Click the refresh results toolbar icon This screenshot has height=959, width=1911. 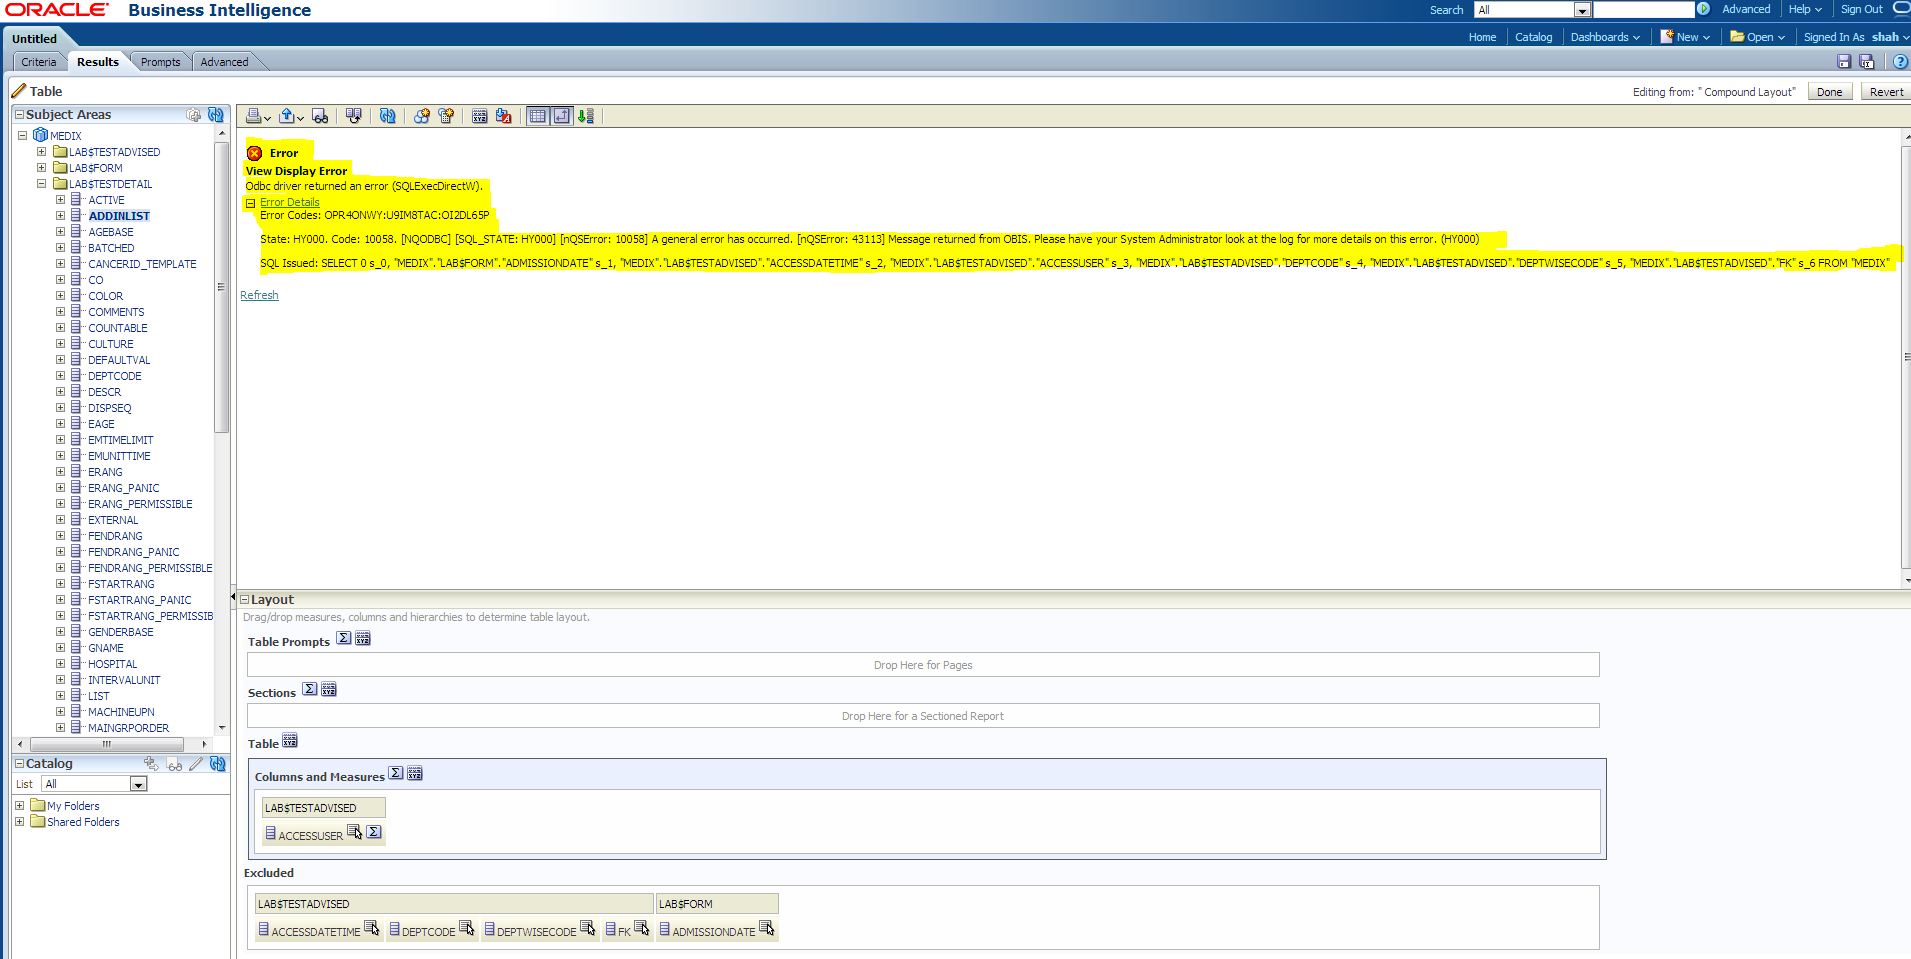click(388, 116)
